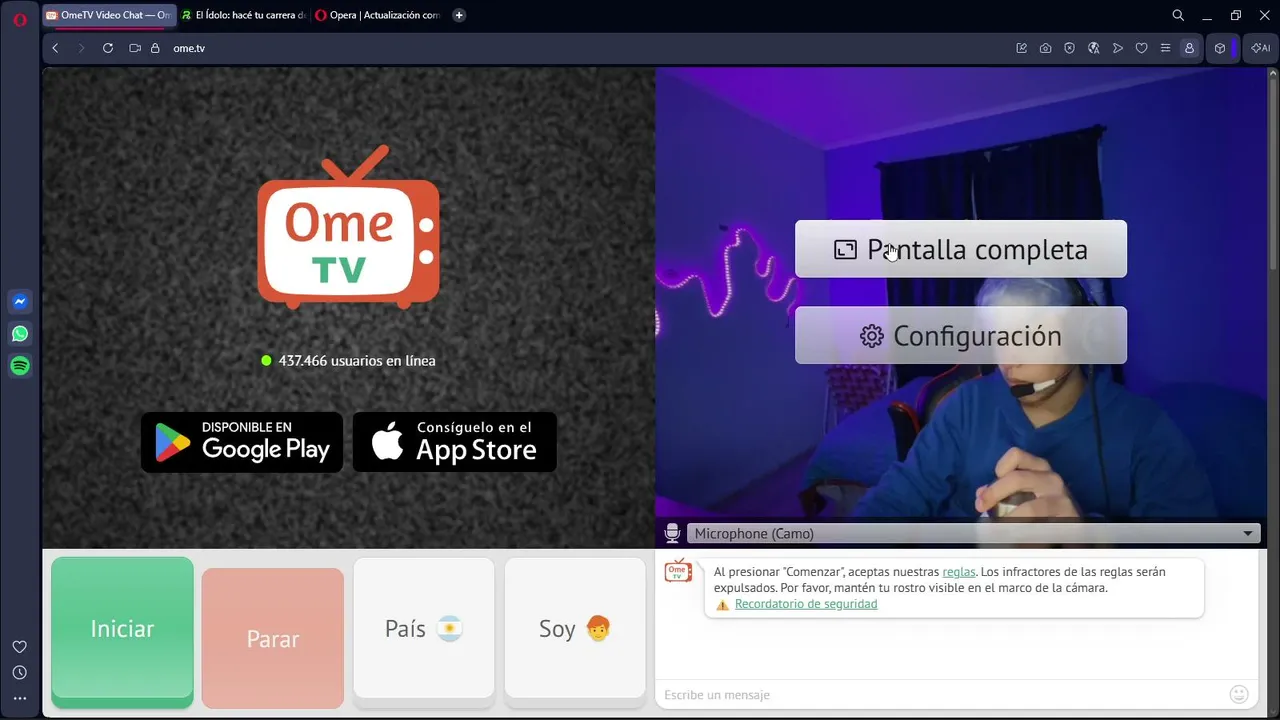Image resolution: width=1280 pixels, height=720 pixels.
Task: Add page to bookmarks with toolbar heart
Action: pos(1141,48)
